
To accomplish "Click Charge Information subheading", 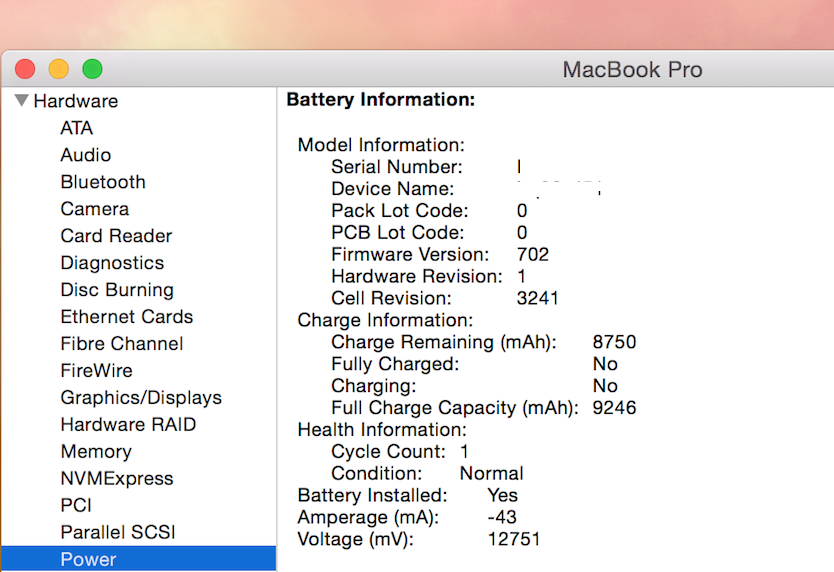I will click(385, 320).
